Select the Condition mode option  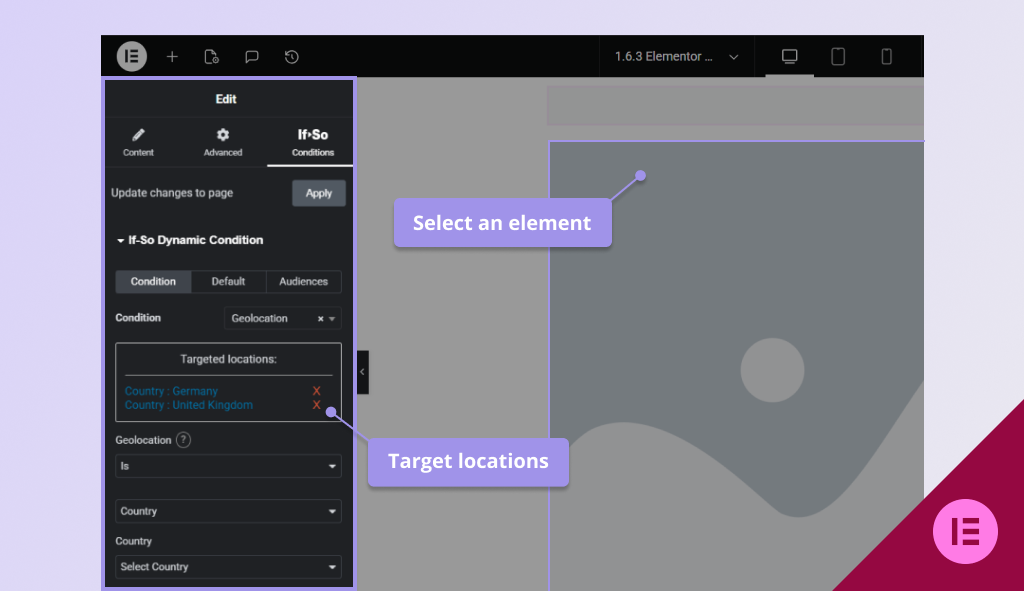click(152, 281)
